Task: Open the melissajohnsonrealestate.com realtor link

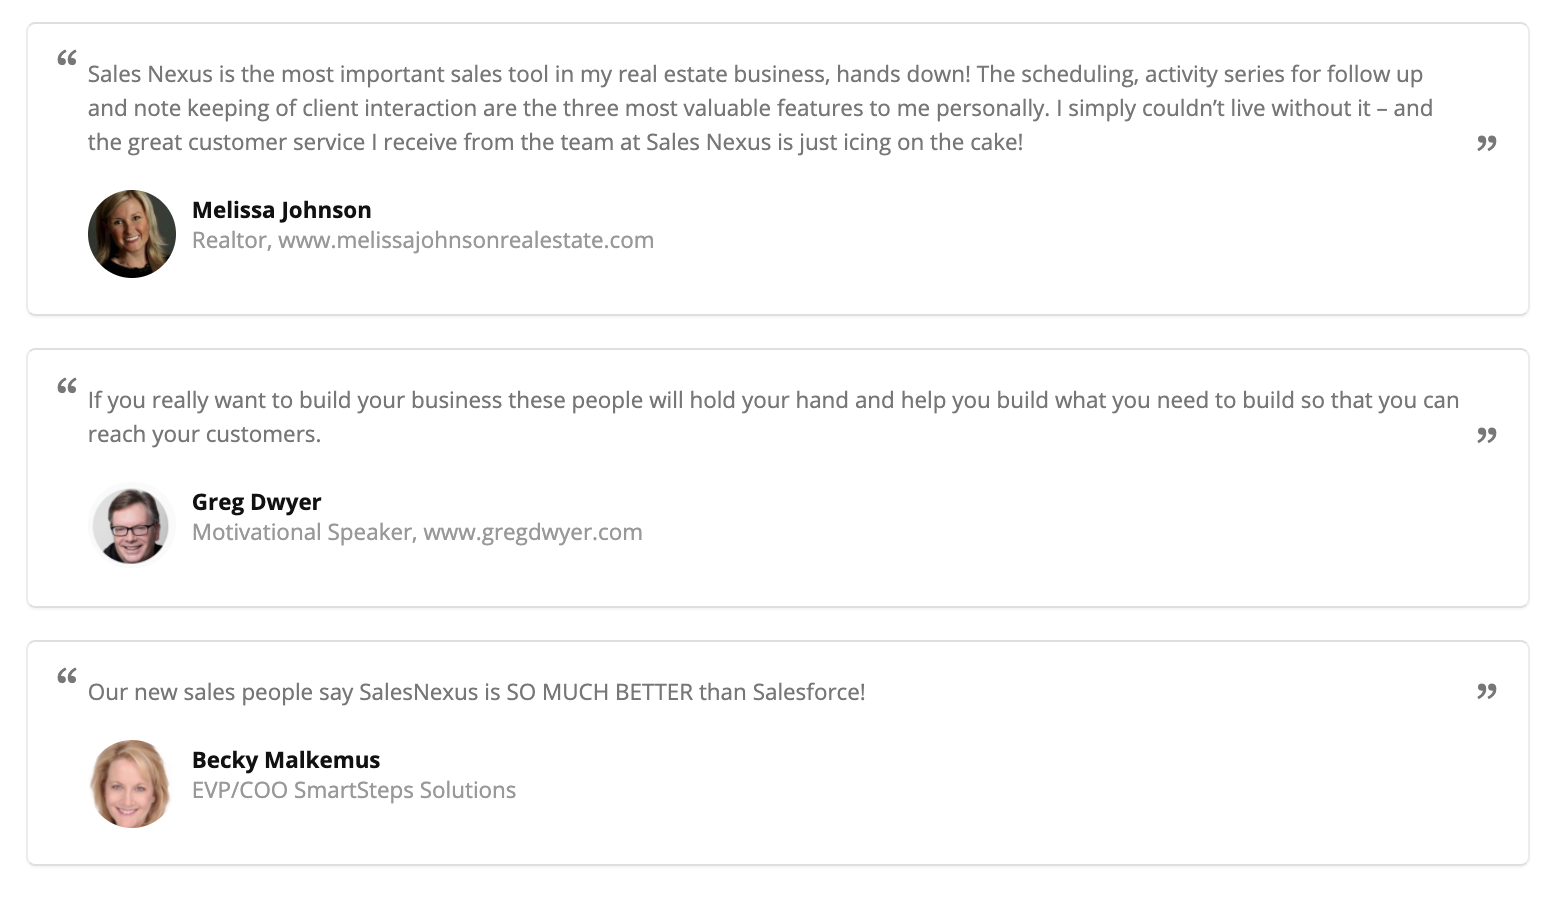Action: coord(466,240)
